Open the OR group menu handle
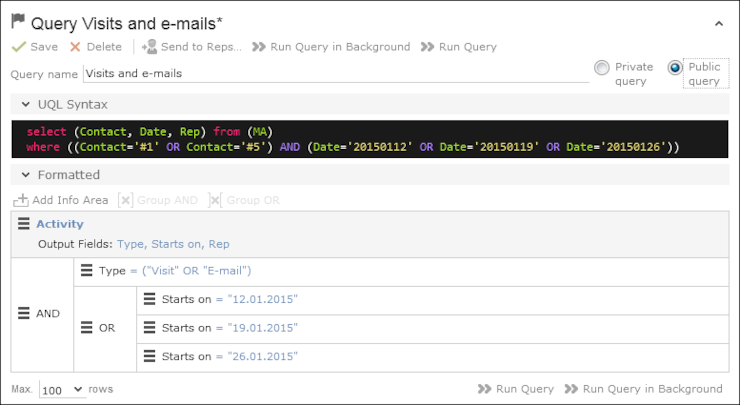The image size is (740, 405). point(86,327)
